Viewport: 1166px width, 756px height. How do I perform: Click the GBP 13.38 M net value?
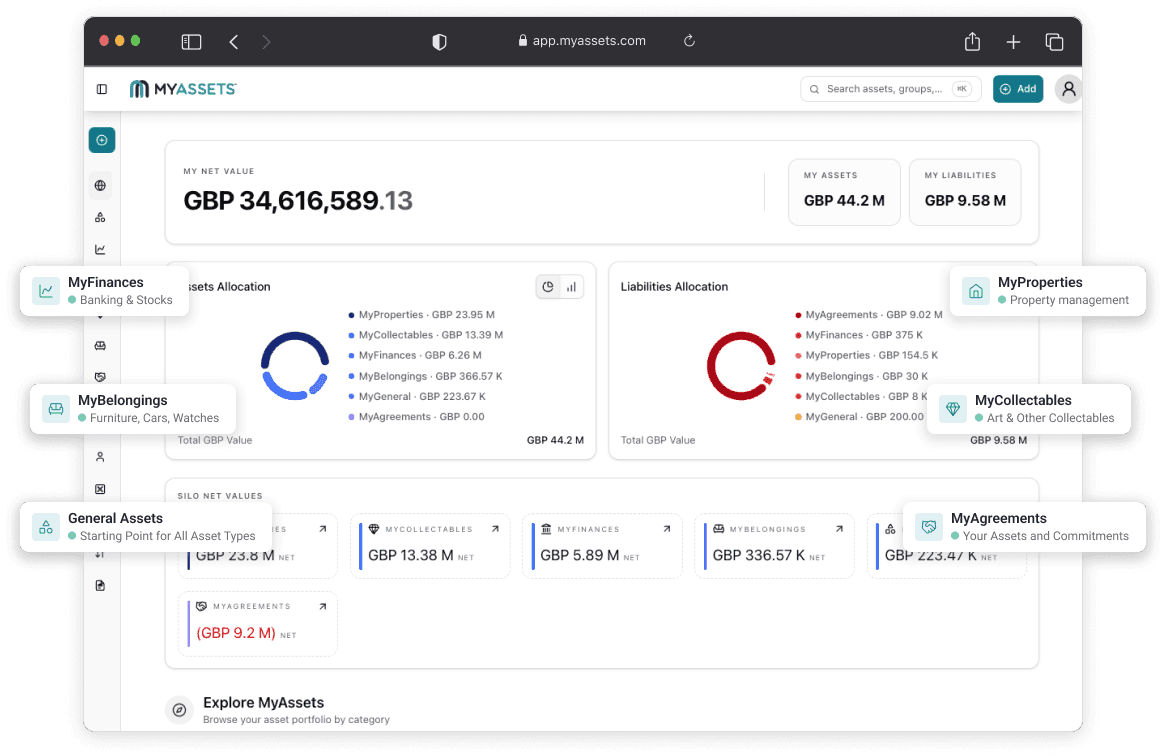[410, 555]
